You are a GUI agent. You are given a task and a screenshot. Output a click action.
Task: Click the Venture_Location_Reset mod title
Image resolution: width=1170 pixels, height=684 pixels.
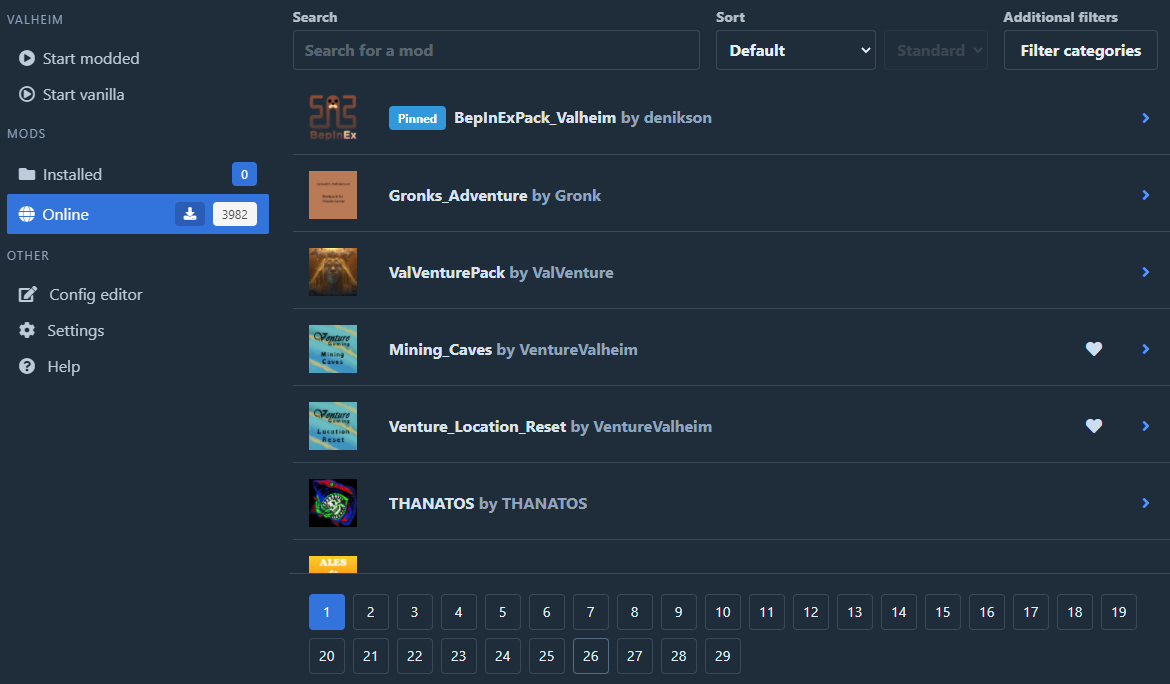478,427
